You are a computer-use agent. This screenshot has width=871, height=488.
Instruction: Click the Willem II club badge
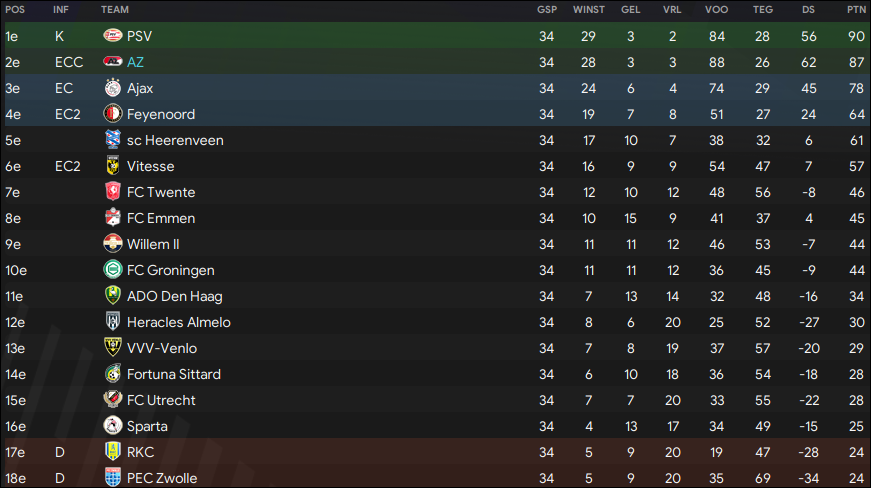pyautogui.click(x=113, y=244)
